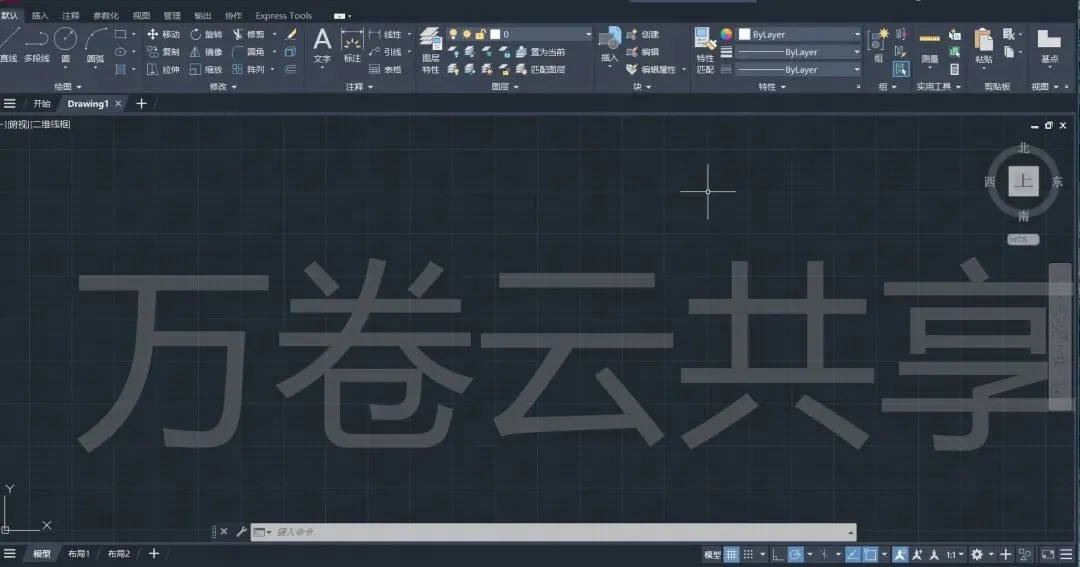The width and height of the screenshot is (1080, 567).
Task: Toggle layer on/off lightbulb icon
Action: tap(453, 34)
